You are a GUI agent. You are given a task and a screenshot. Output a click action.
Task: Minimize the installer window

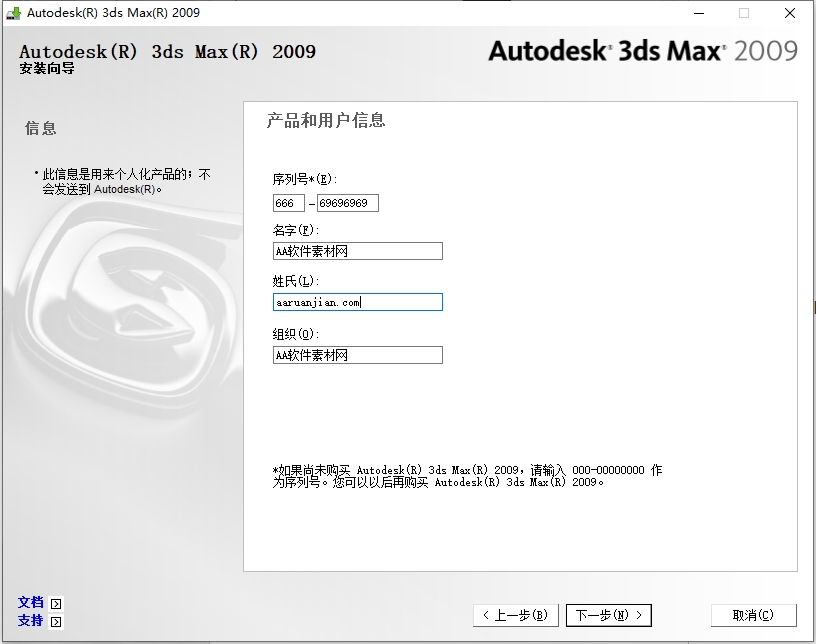coord(697,13)
